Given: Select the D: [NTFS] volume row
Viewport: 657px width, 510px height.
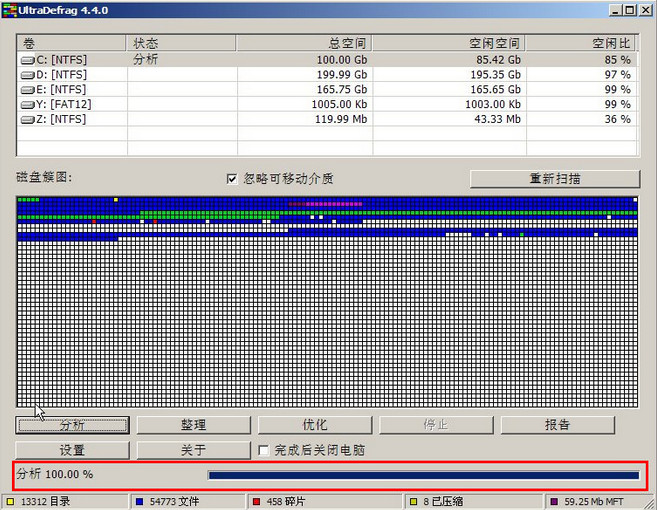Looking at the screenshot, I should [x=327, y=75].
